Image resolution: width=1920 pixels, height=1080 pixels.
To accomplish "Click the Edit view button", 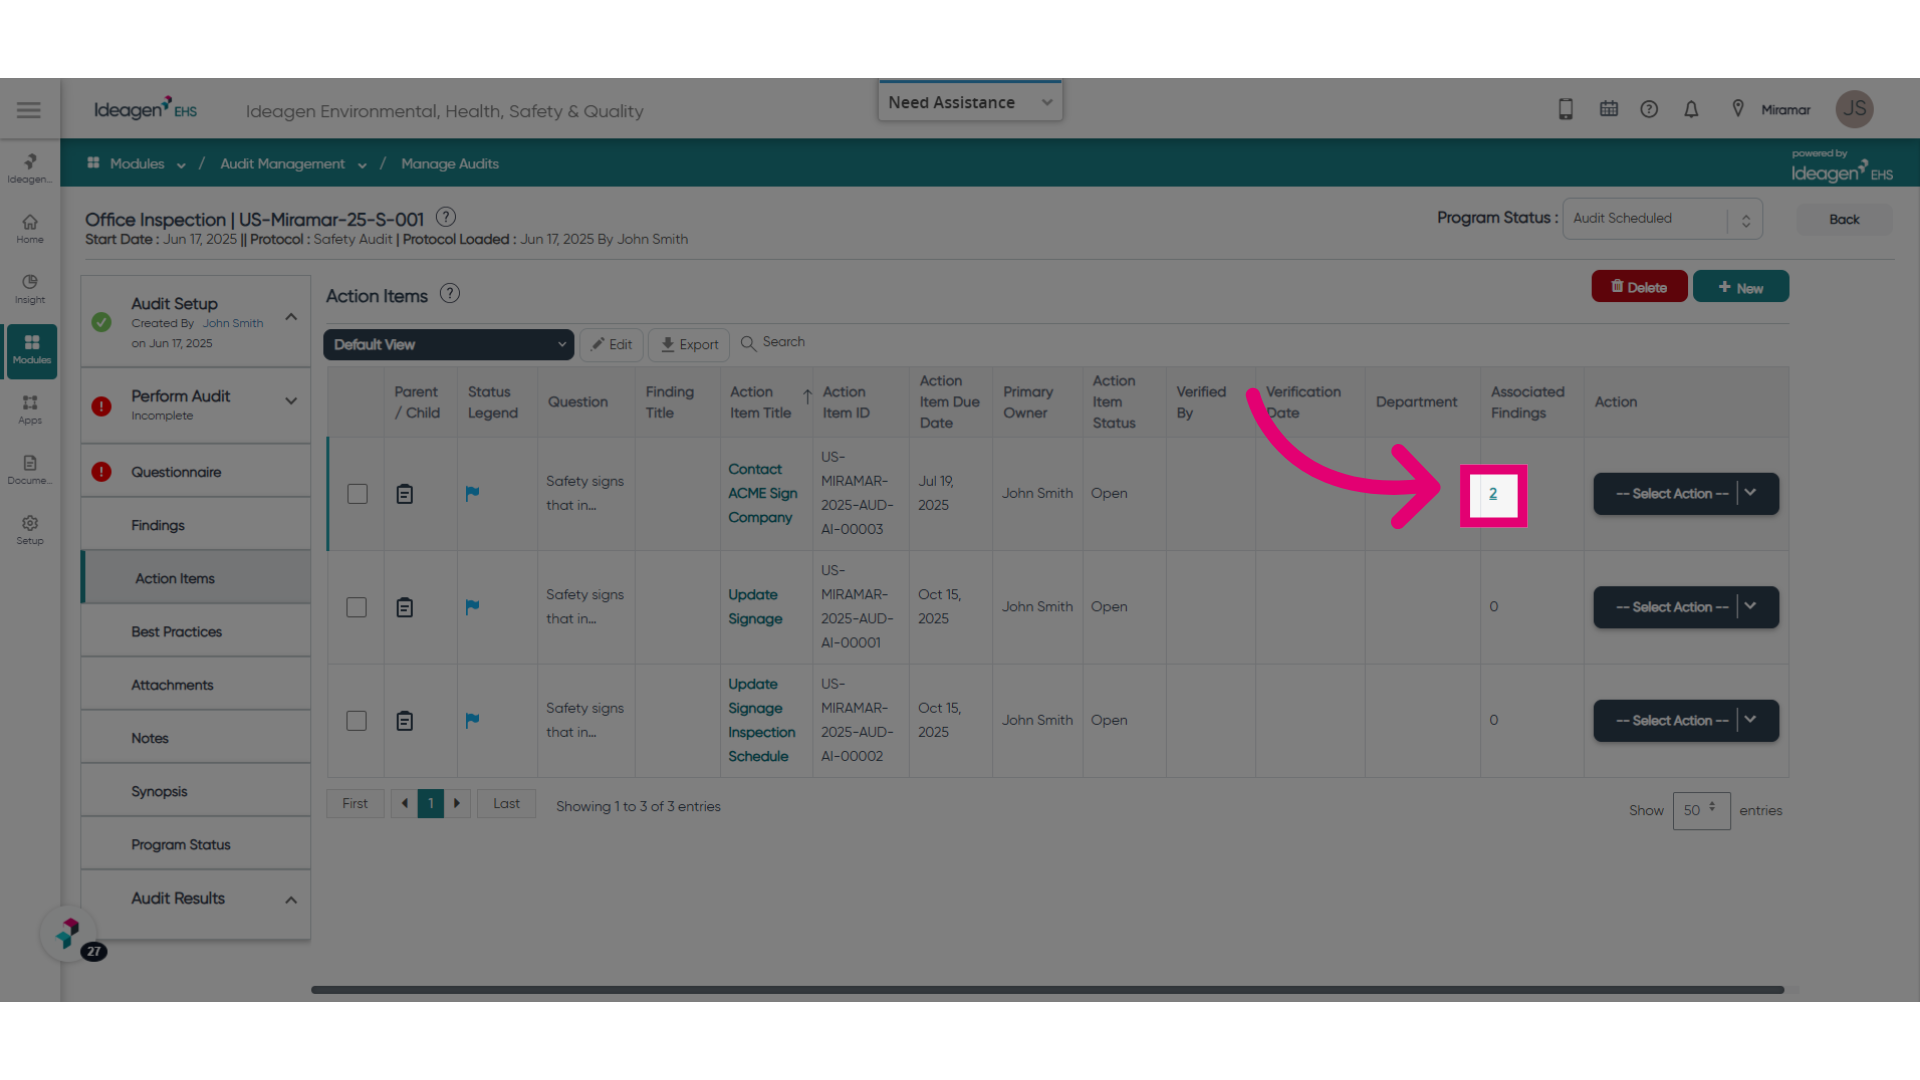I will coord(611,345).
